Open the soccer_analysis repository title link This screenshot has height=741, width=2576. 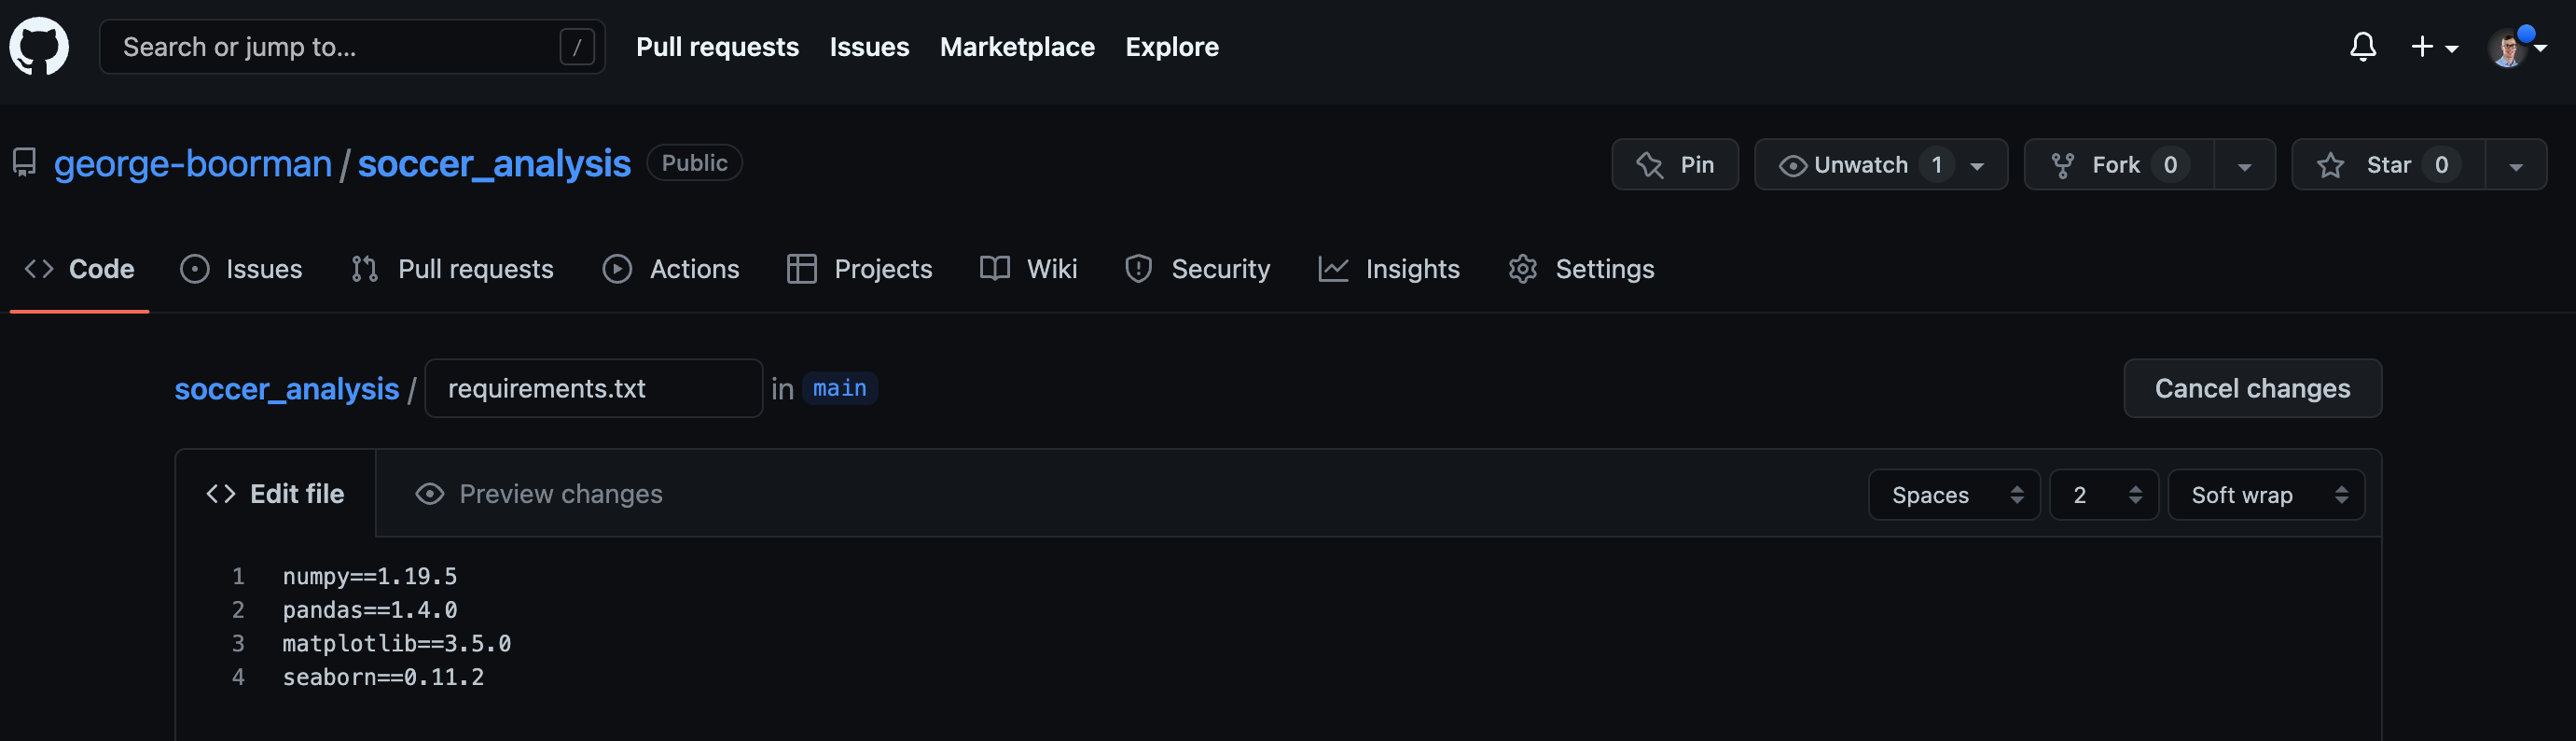tap(494, 163)
